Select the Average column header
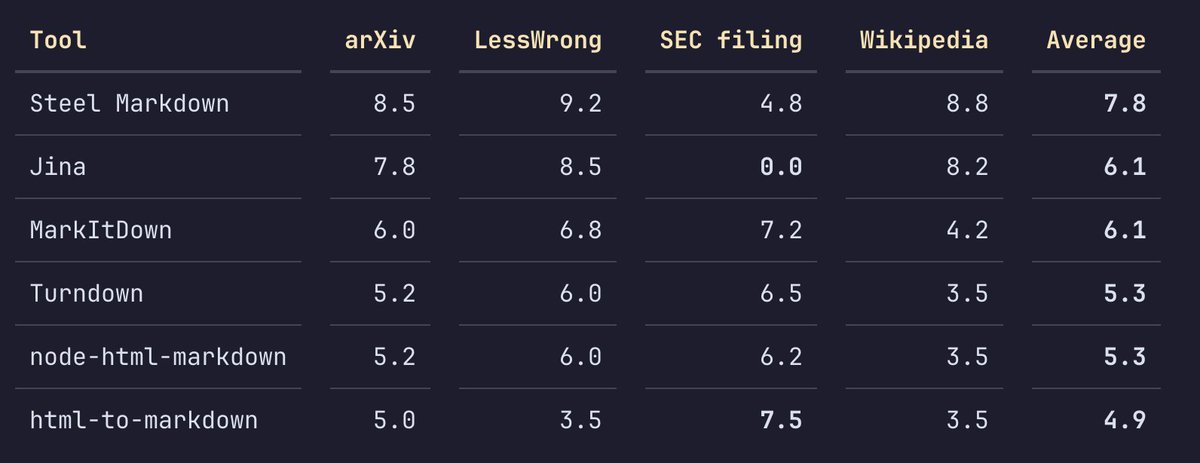Image resolution: width=1200 pixels, height=463 pixels. pos(1096,41)
